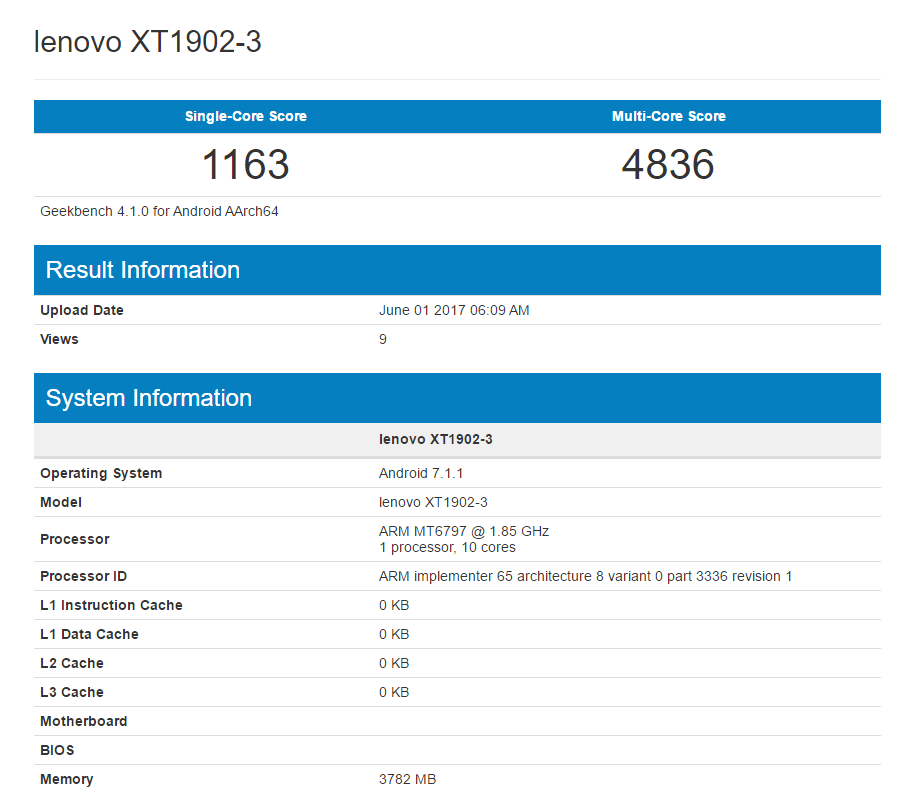Click the L1 Instruction Cache label
This screenshot has width=915, height=806.
pyautogui.click(x=111, y=605)
